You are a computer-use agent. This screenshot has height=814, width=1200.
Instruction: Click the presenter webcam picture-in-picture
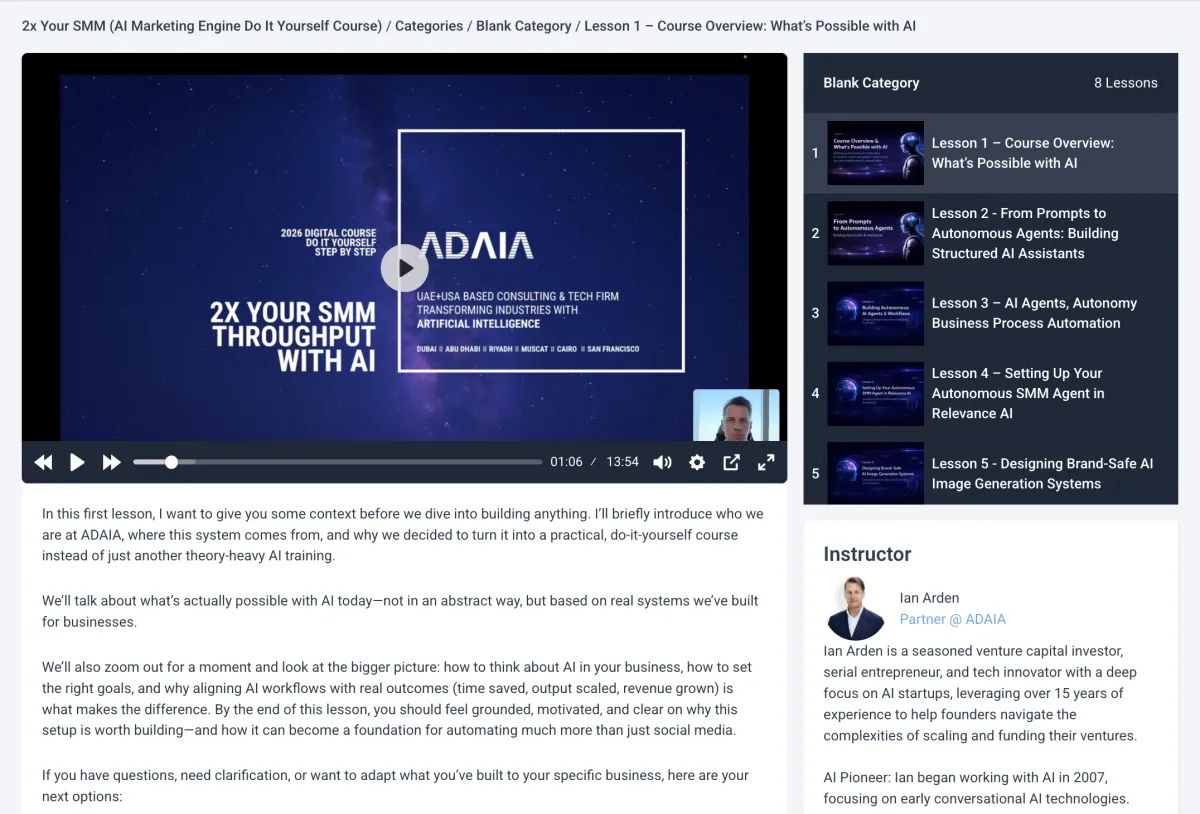pos(736,415)
